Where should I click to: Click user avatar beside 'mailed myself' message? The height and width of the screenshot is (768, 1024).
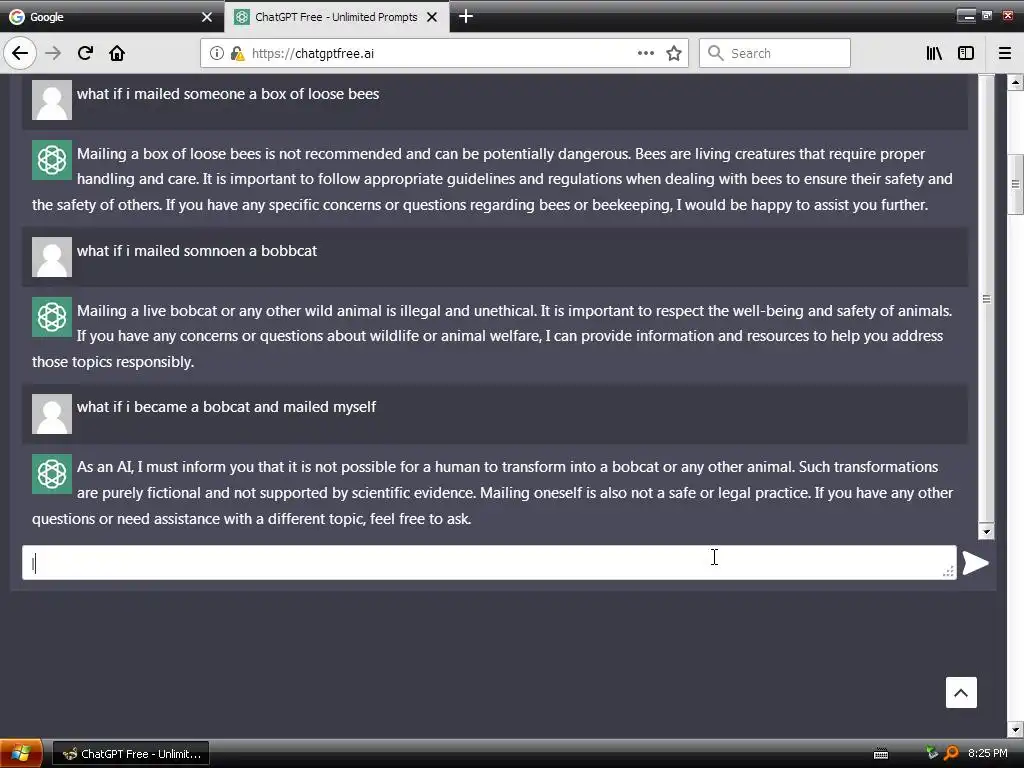pyautogui.click(x=52, y=413)
